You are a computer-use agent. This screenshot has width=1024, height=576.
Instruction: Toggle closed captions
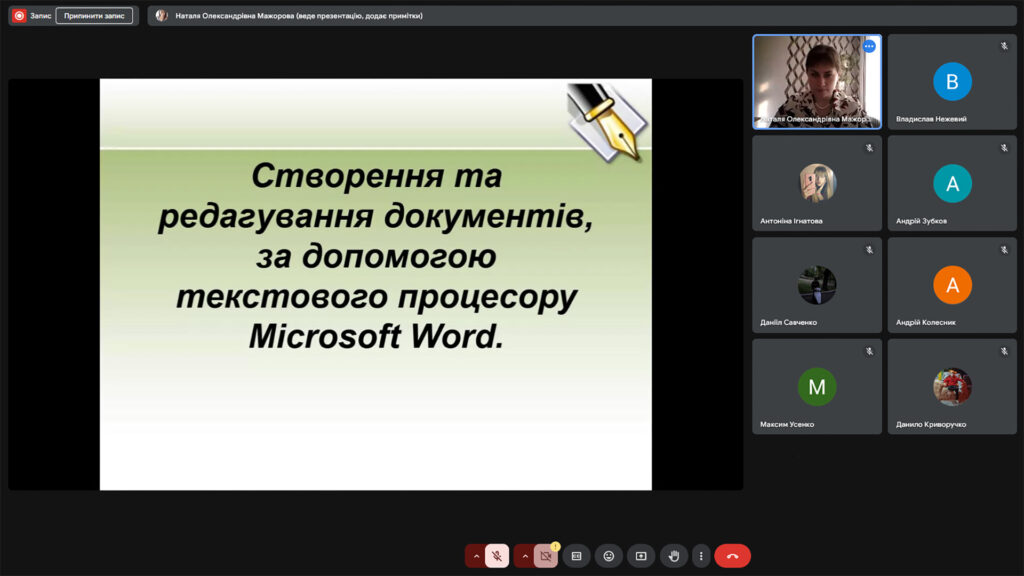coord(576,556)
